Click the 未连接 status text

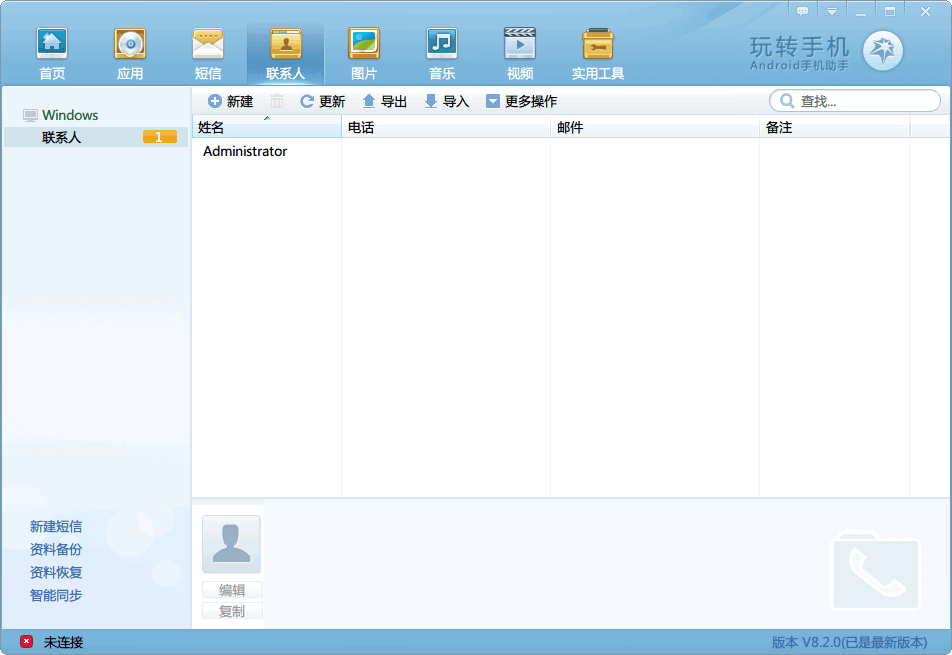(x=63, y=642)
